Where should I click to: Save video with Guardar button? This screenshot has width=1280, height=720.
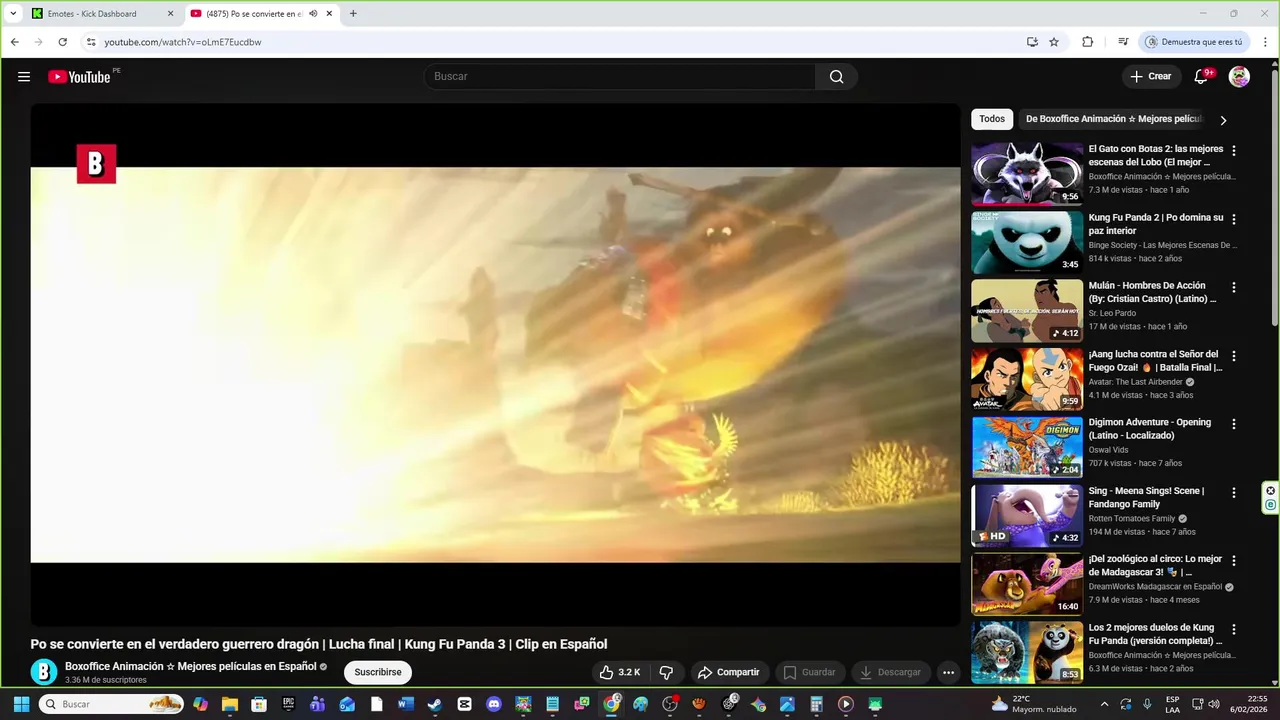tap(809, 672)
